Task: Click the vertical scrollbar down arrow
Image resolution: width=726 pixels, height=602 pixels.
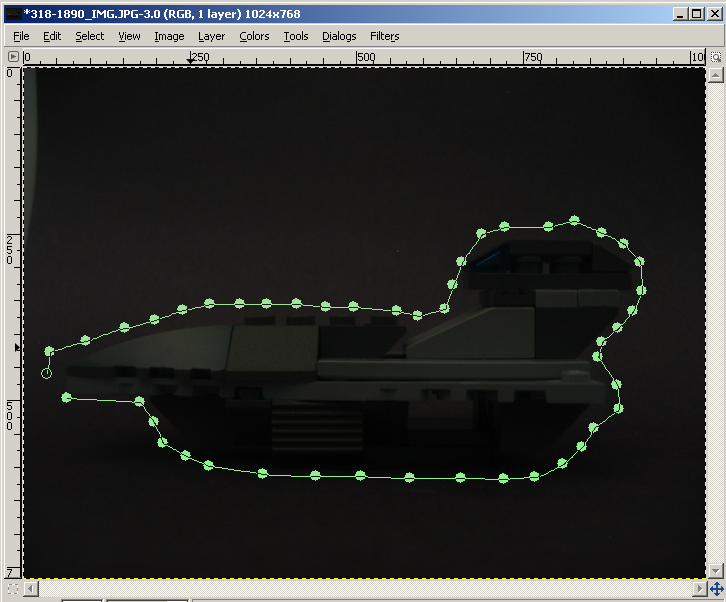Action: pyautogui.click(x=715, y=571)
